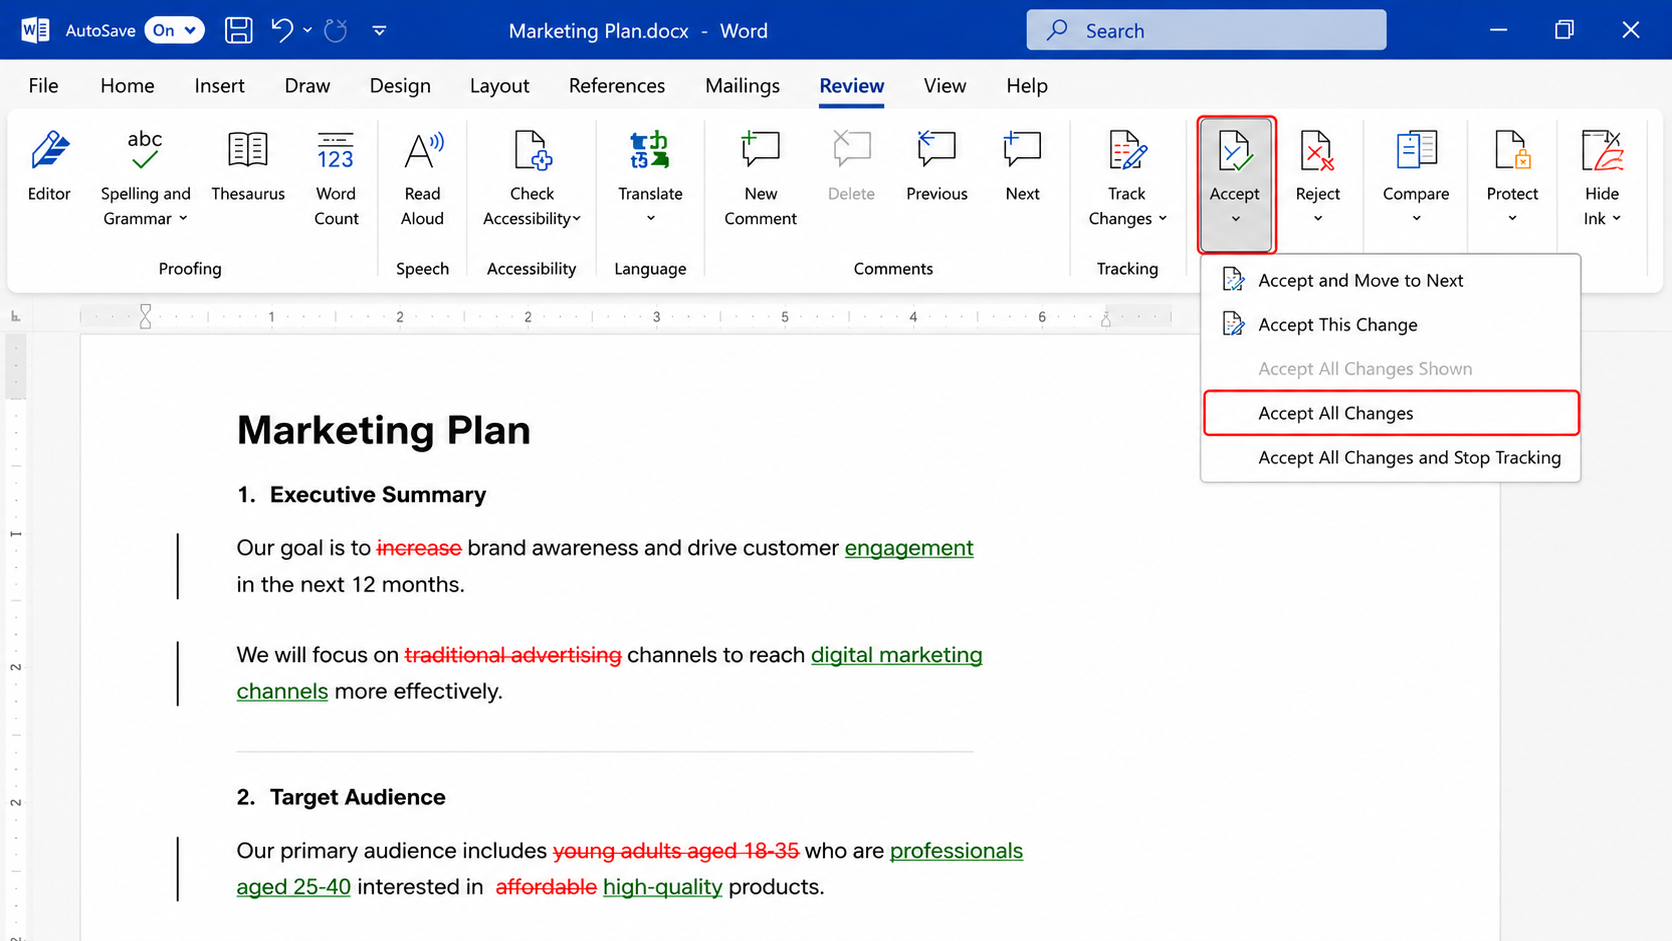The height and width of the screenshot is (941, 1672).
Task: Save the document with the disk icon
Action: [238, 30]
